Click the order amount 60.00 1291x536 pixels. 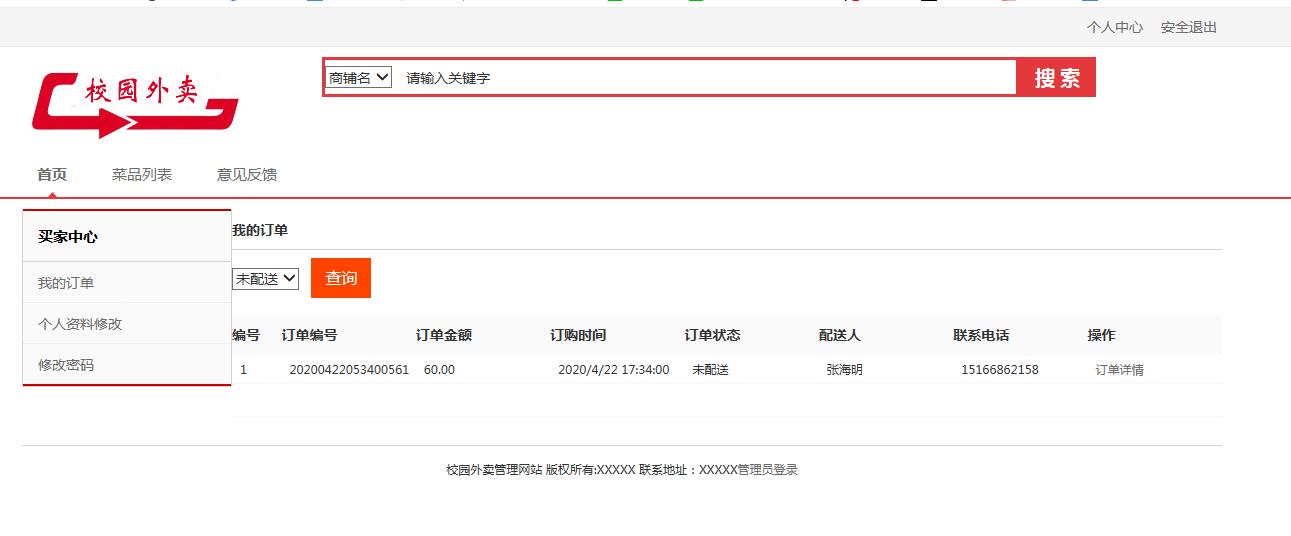[439, 370]
